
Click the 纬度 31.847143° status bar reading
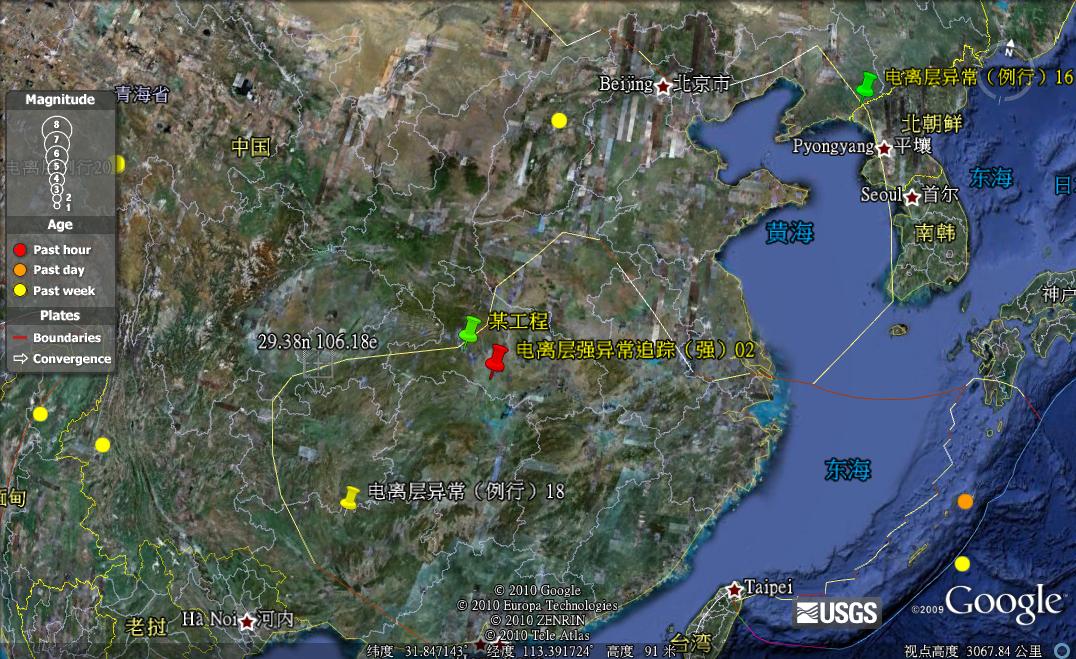417,651
